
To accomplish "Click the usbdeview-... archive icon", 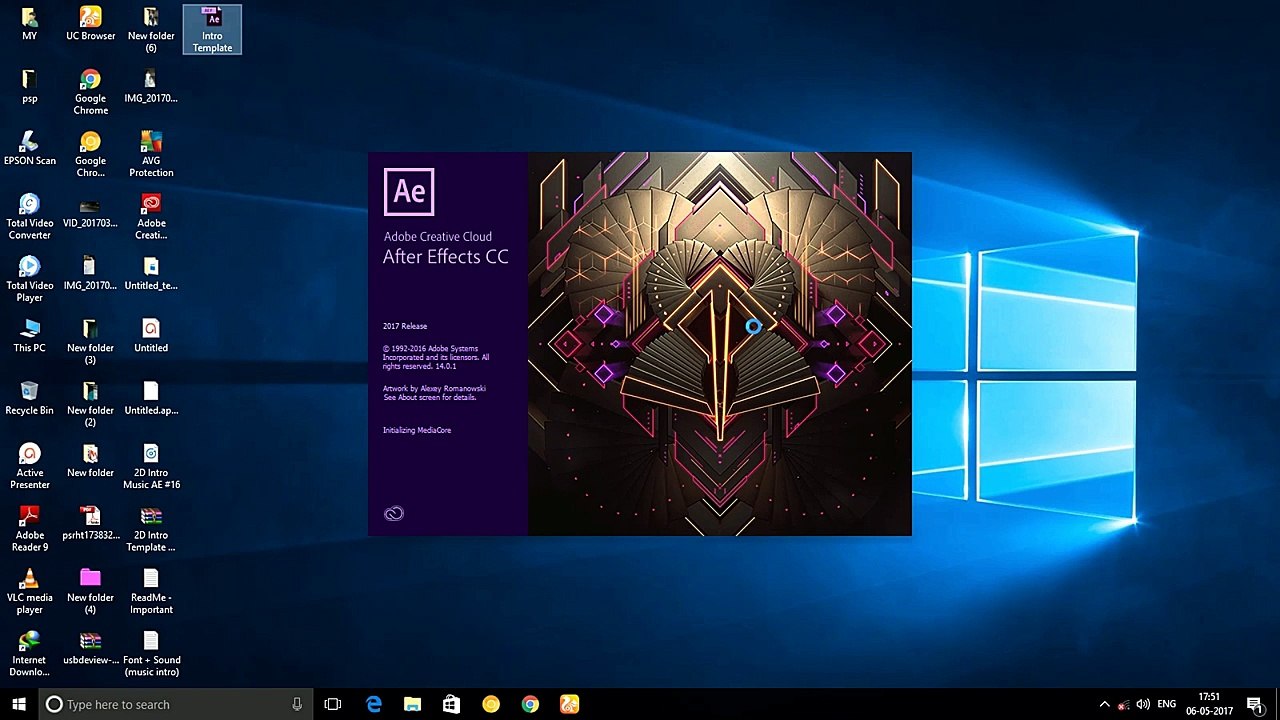I will [x=90, y=647].
